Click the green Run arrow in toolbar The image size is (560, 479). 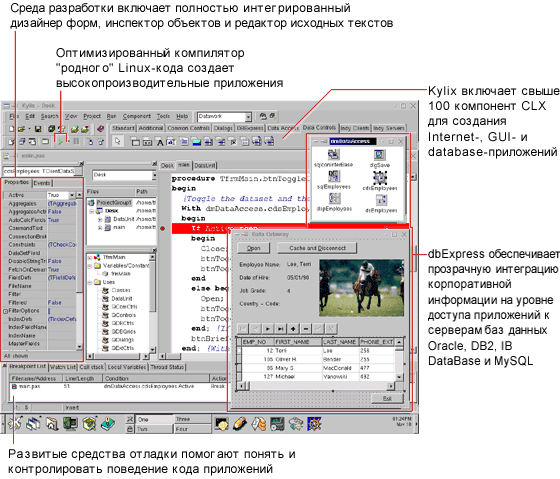[61, 141]
